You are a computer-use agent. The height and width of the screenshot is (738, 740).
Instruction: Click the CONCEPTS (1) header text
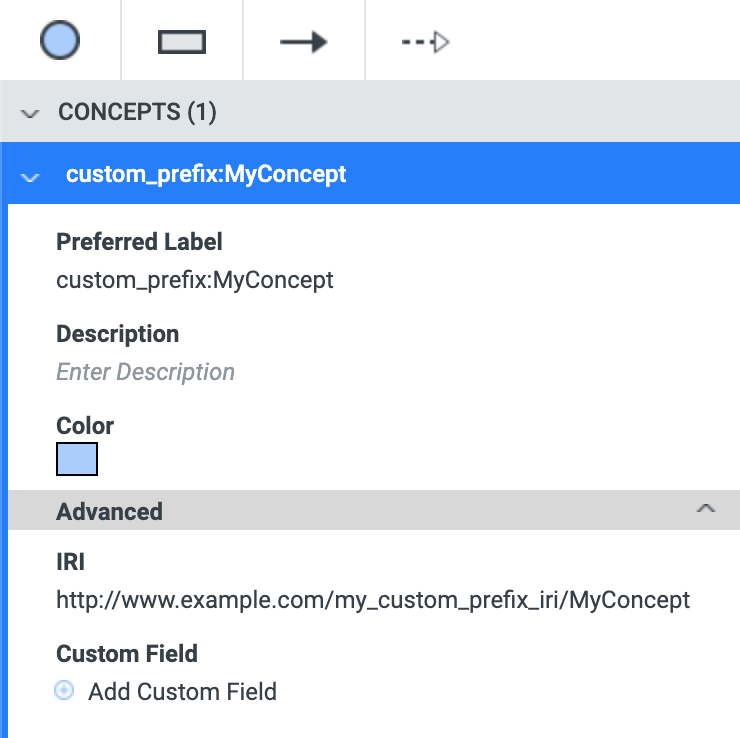[137, 112]
